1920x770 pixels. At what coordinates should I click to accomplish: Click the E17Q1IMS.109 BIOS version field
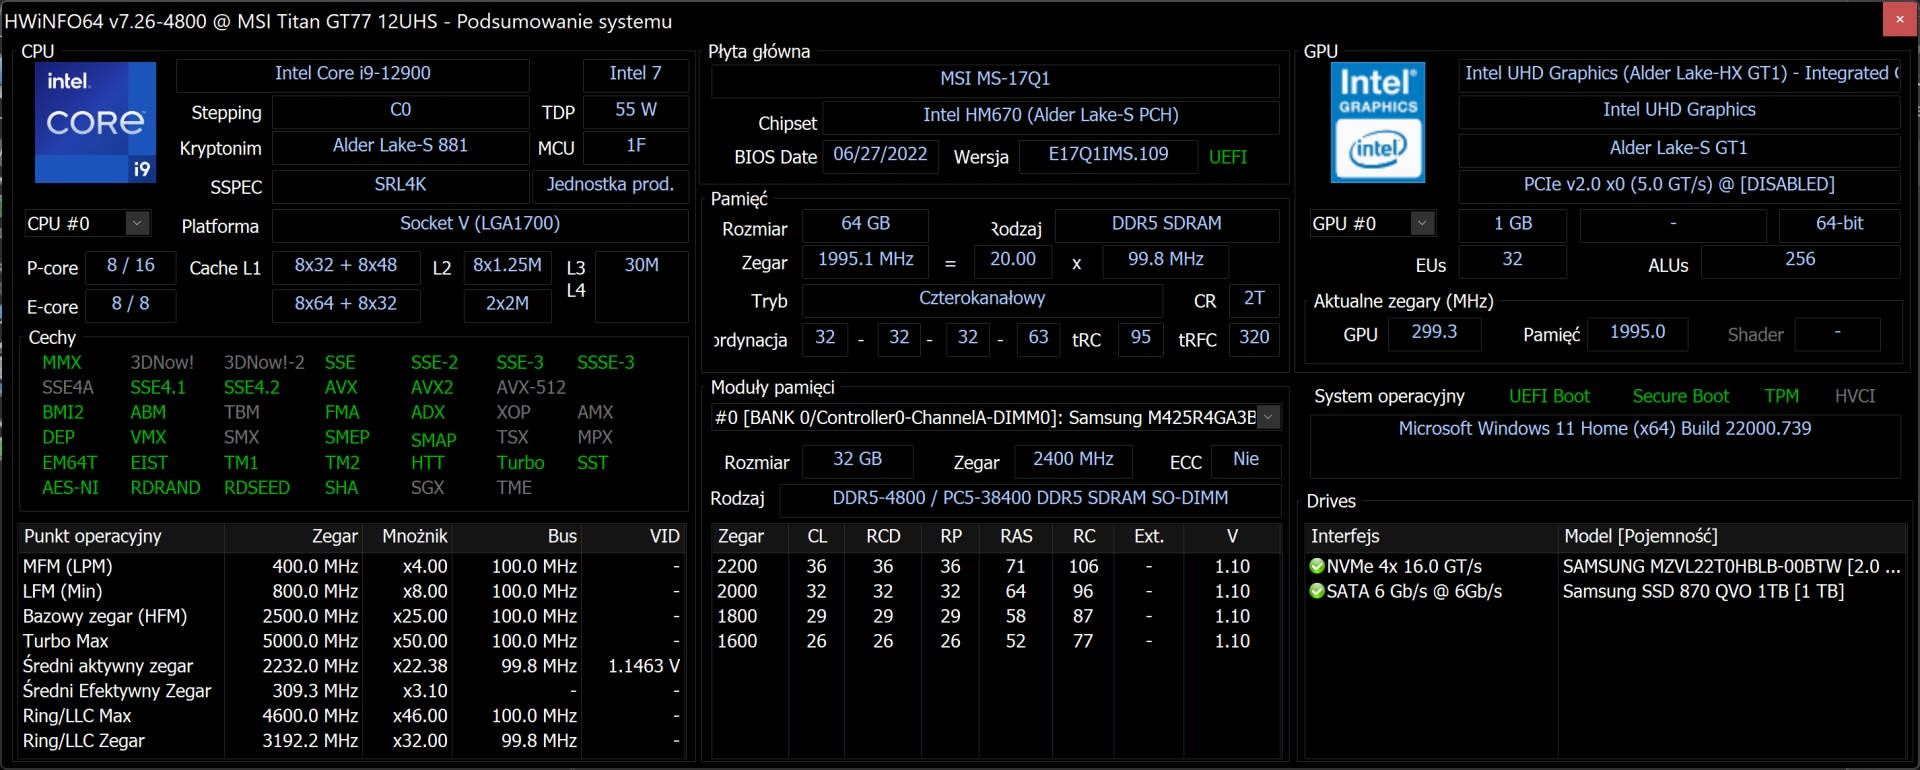(x=1108, y=155)
